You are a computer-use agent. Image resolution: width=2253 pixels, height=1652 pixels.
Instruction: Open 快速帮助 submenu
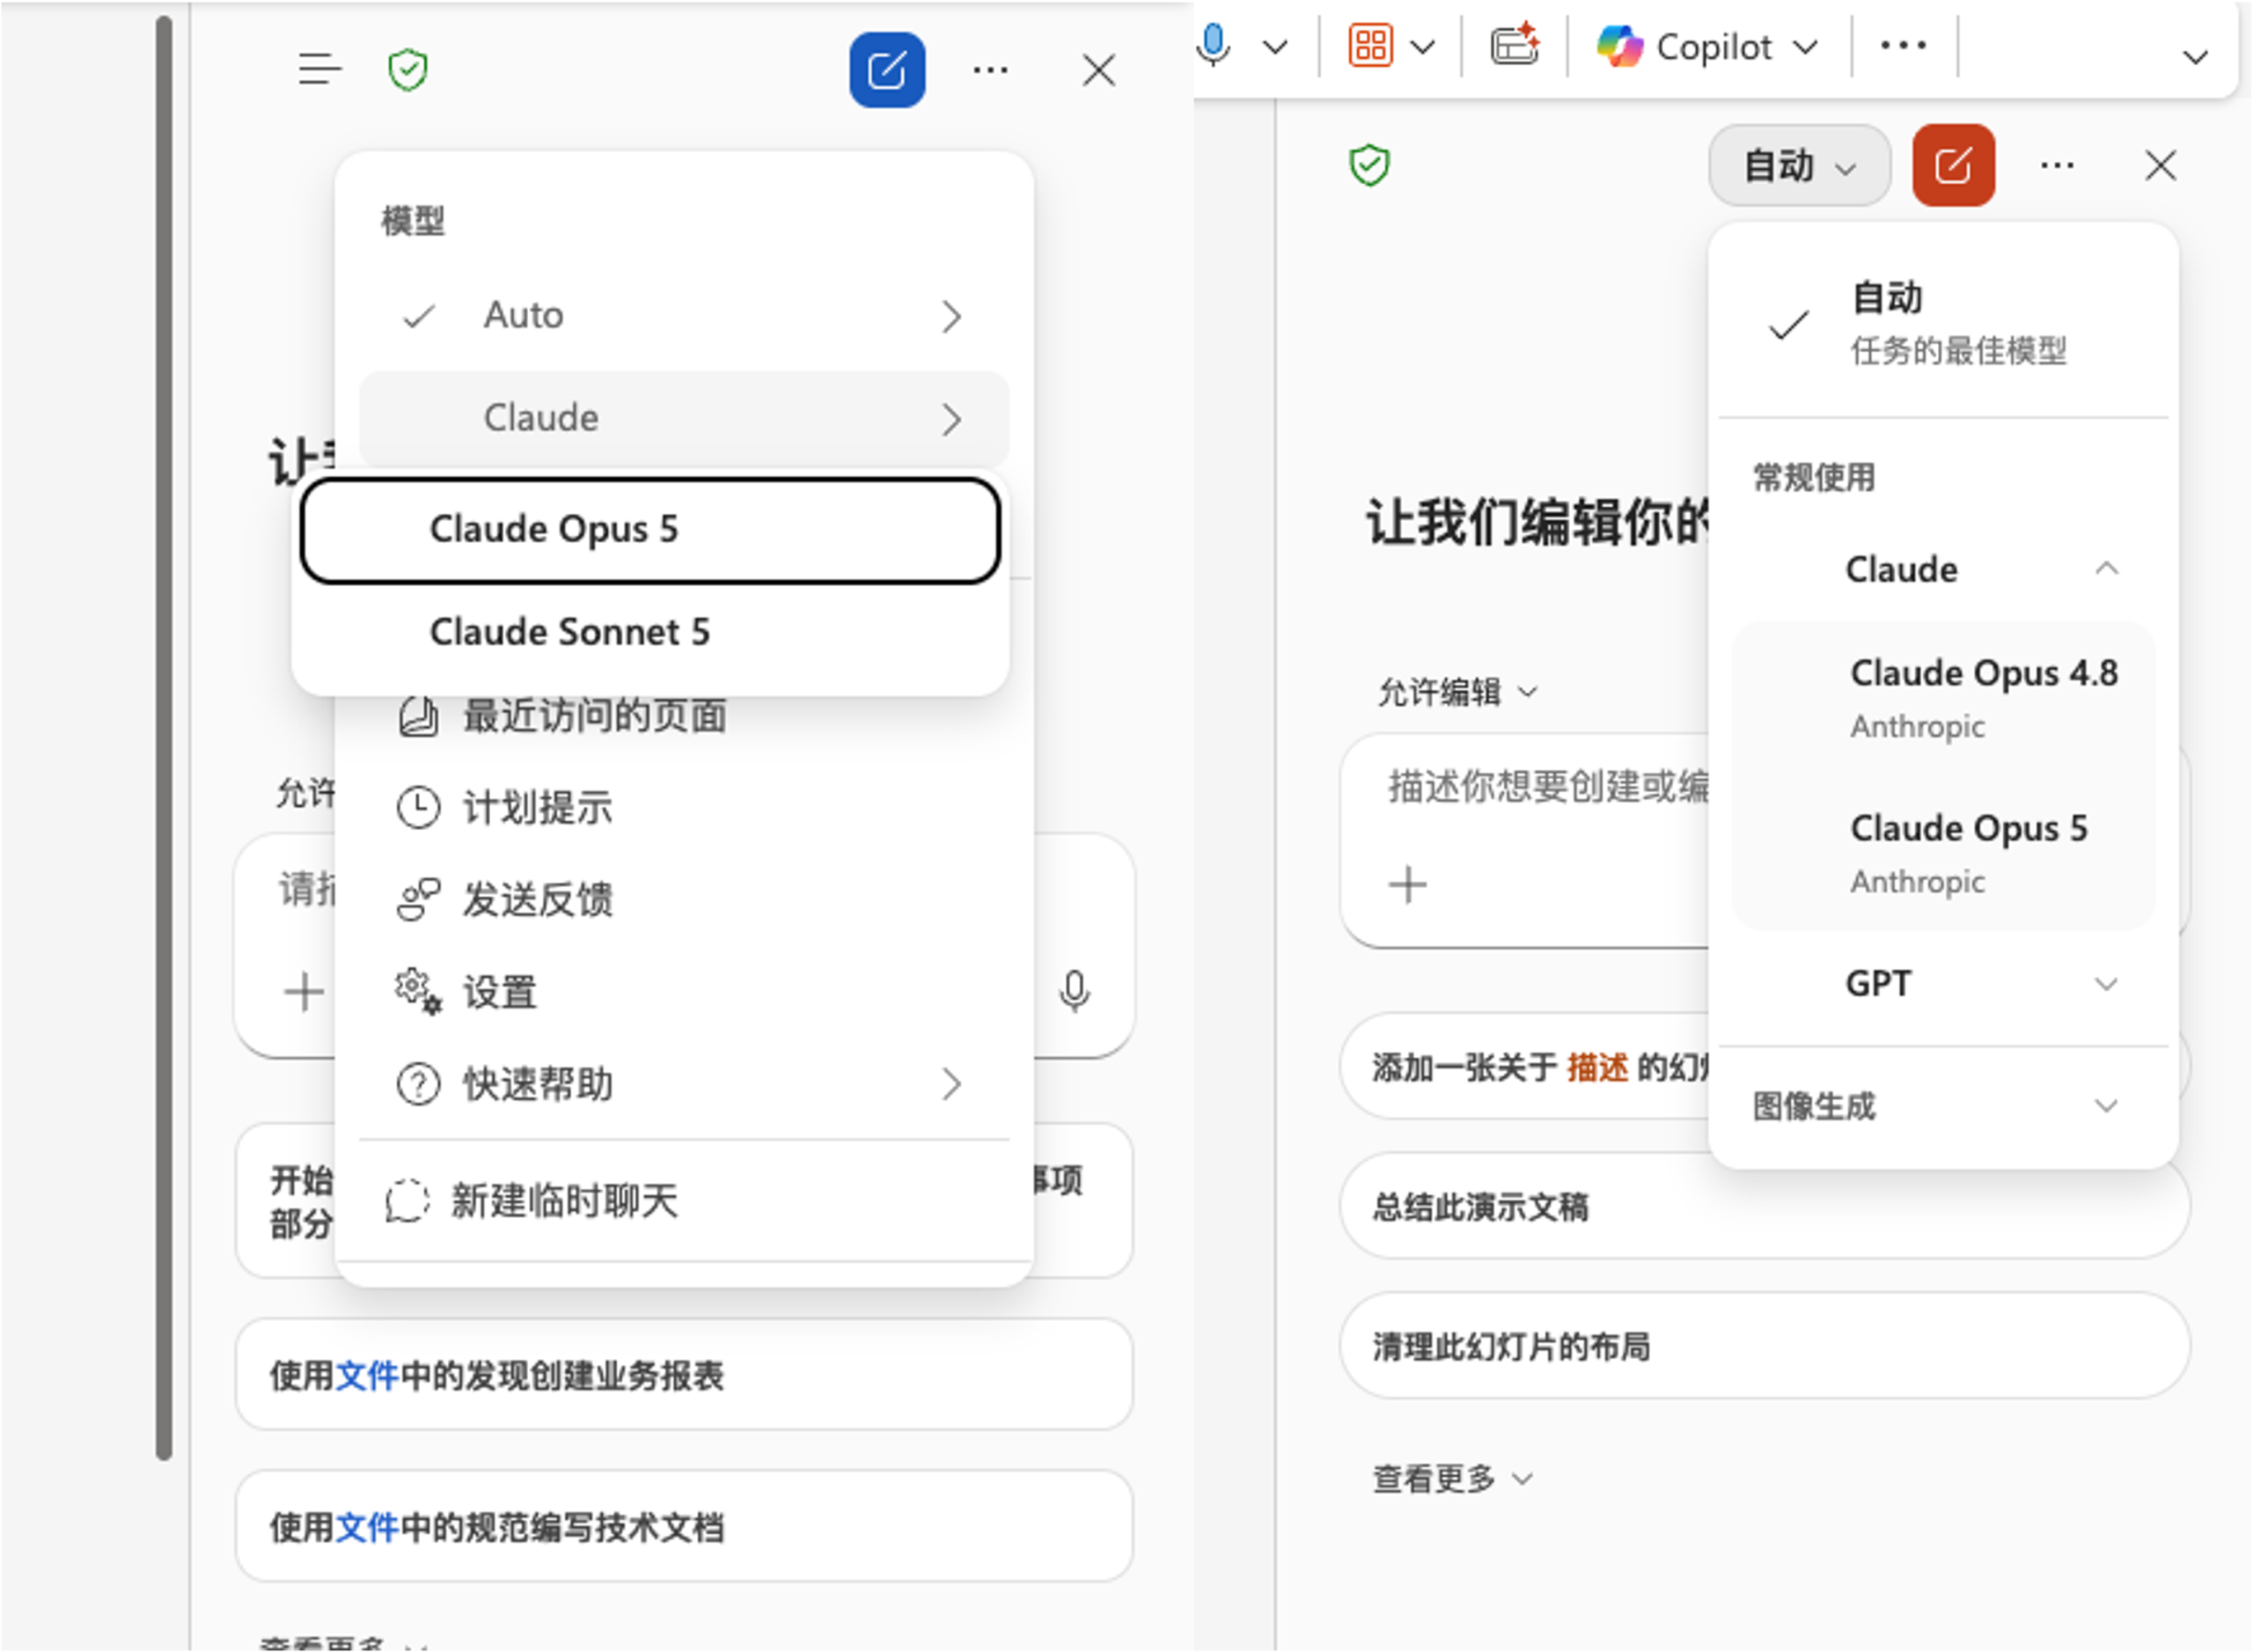pyautogui.click(x=684, y=1084)
